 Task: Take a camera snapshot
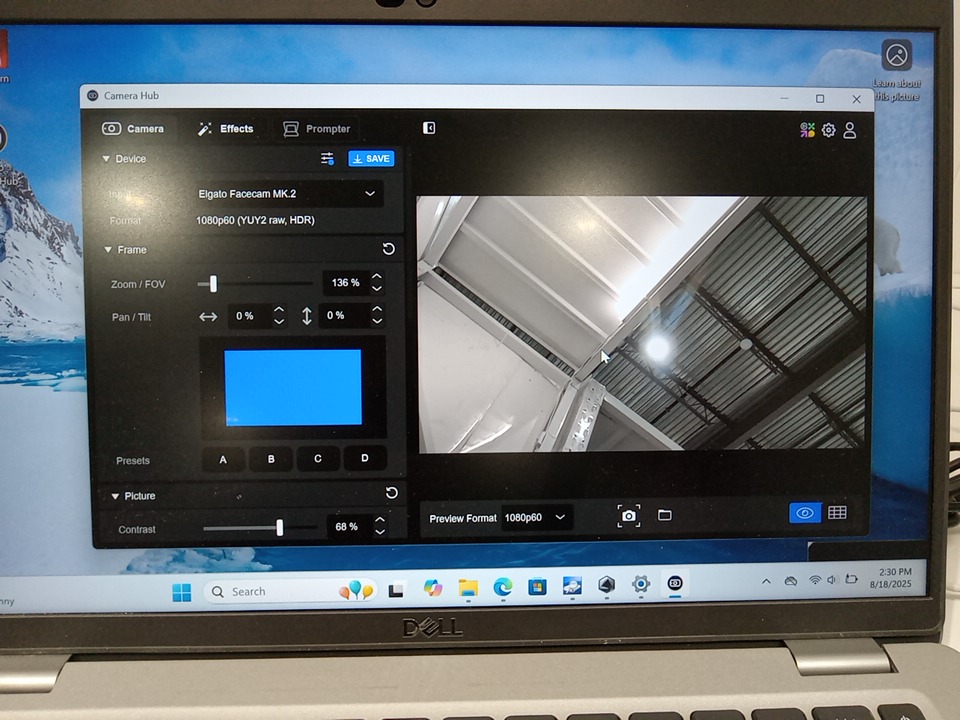(x=629, y=516)
